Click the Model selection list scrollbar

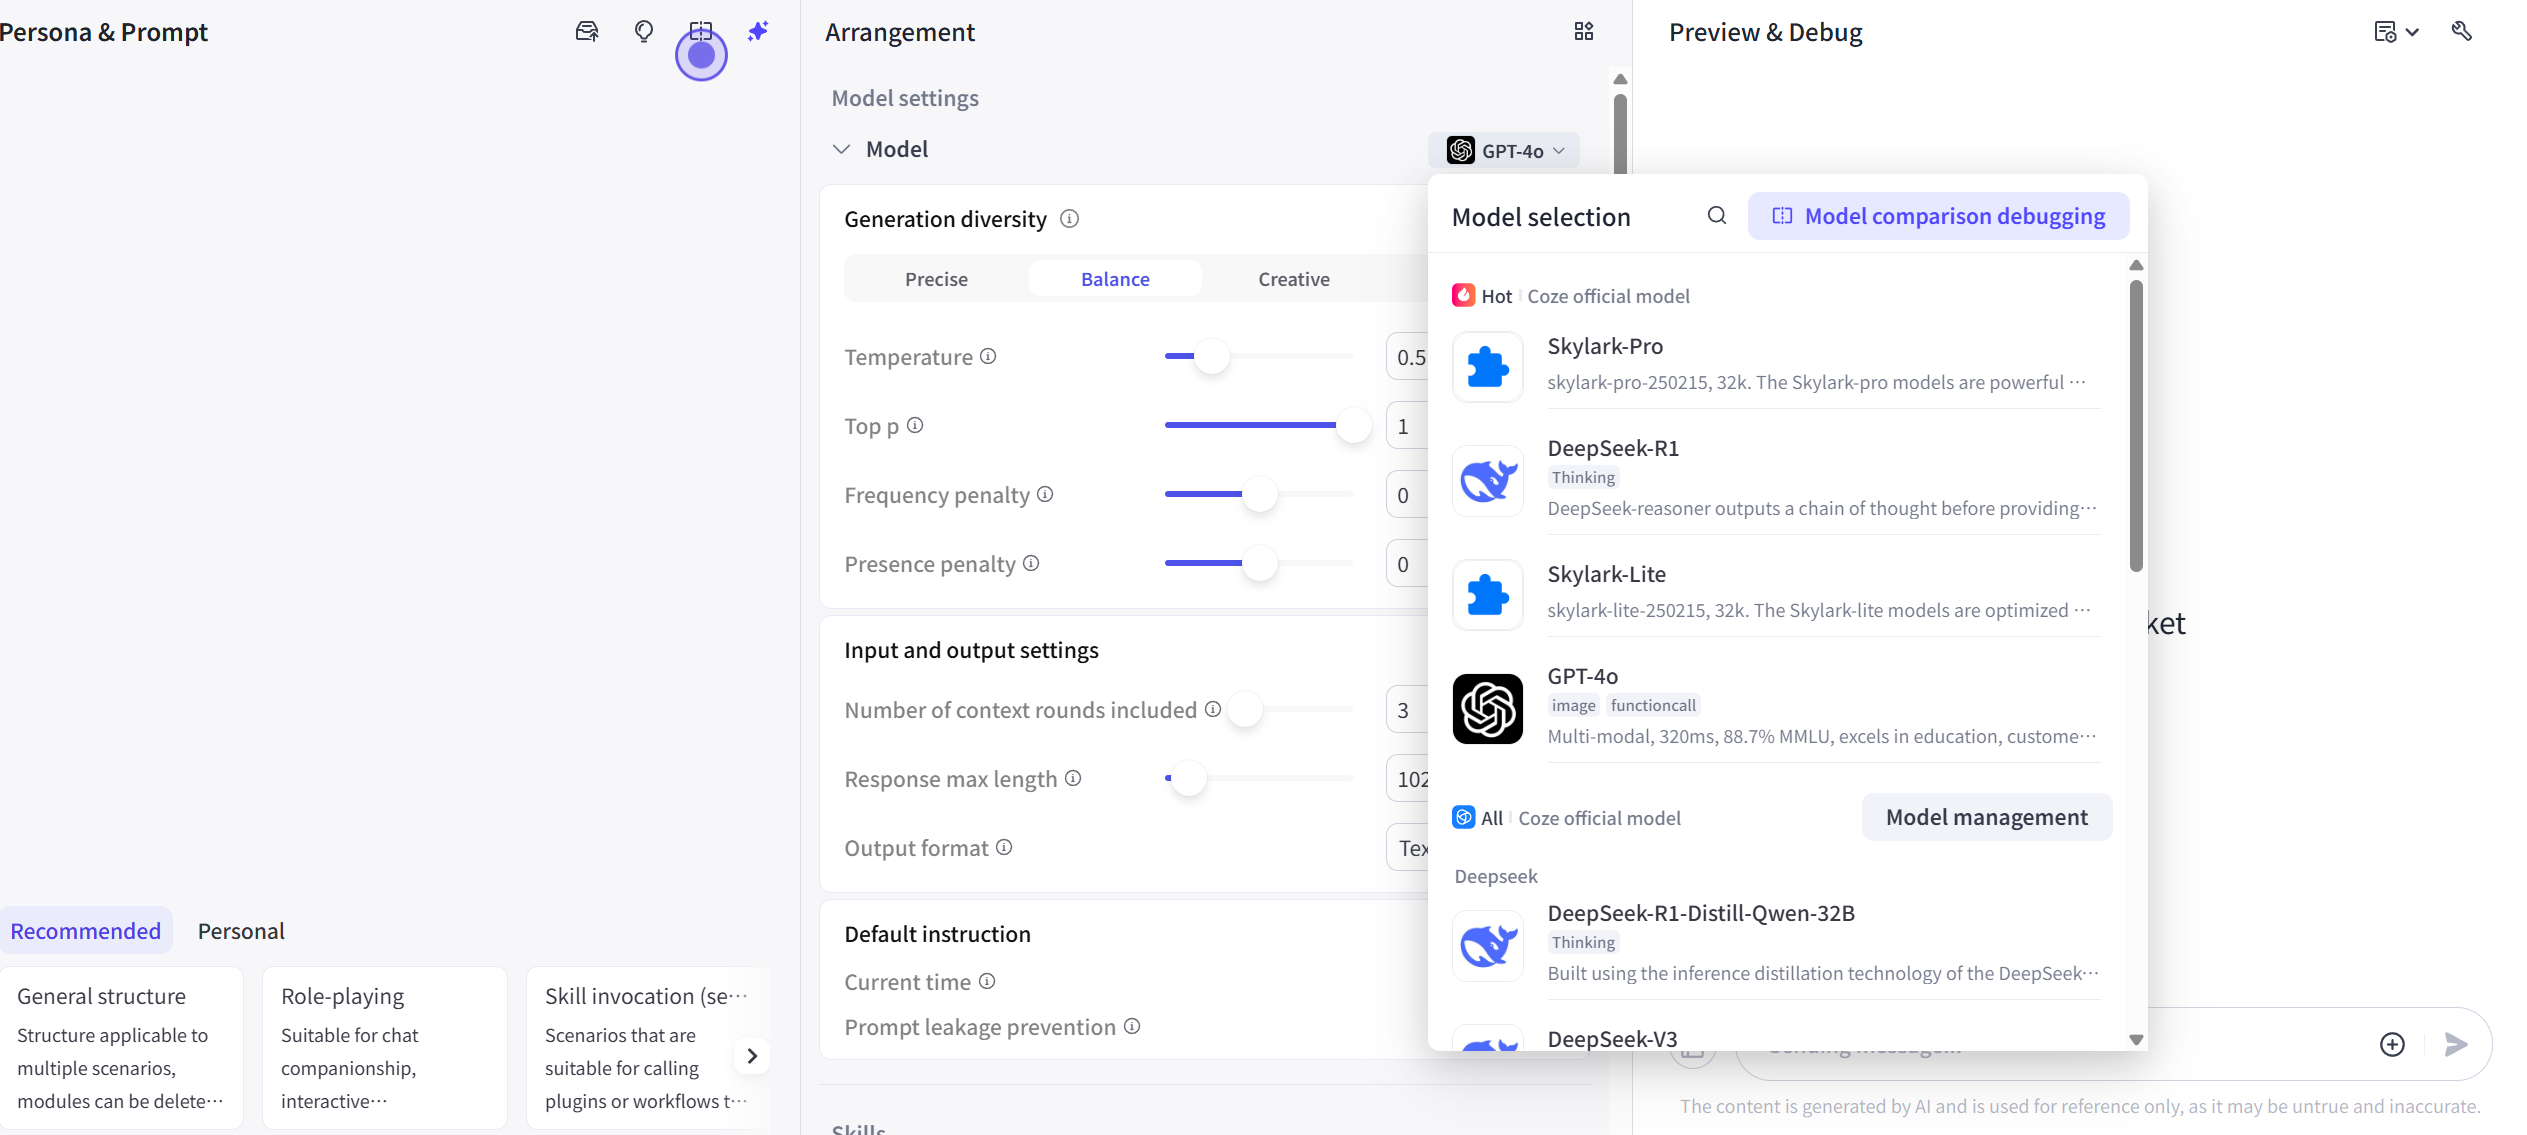(2136, 425)
